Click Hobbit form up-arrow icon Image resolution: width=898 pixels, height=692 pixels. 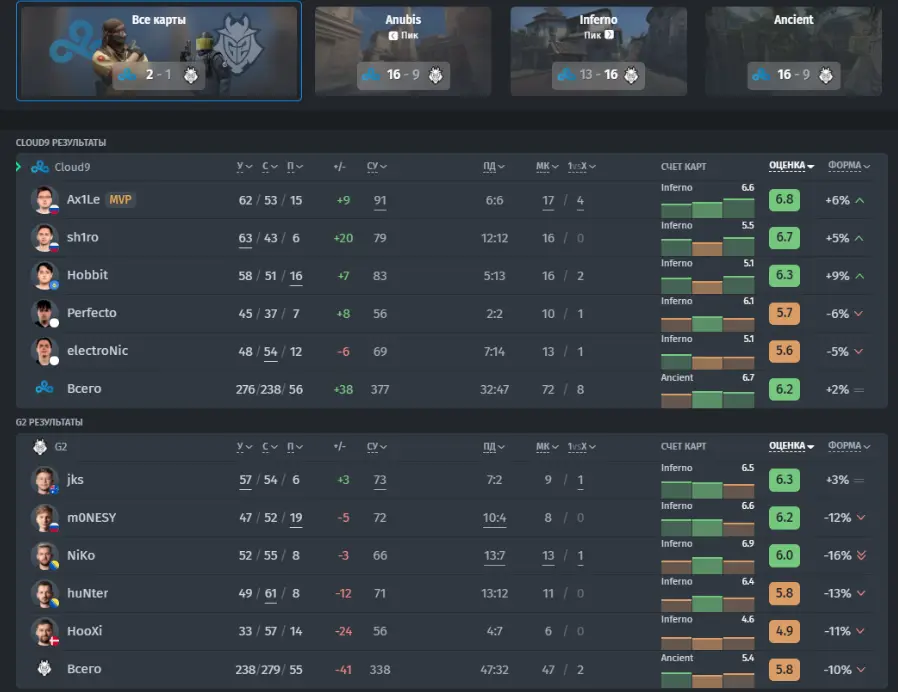tap(860, 276)
